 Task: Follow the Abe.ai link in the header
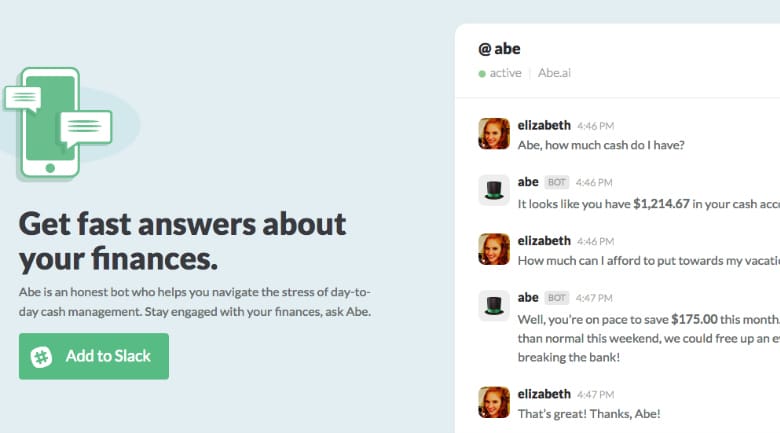coord(555,73)
